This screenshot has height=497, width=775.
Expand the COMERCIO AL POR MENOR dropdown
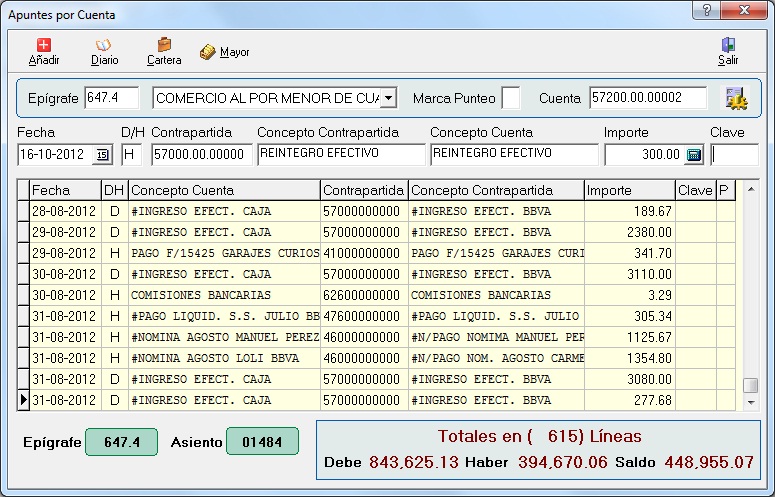tap(389, 98)
